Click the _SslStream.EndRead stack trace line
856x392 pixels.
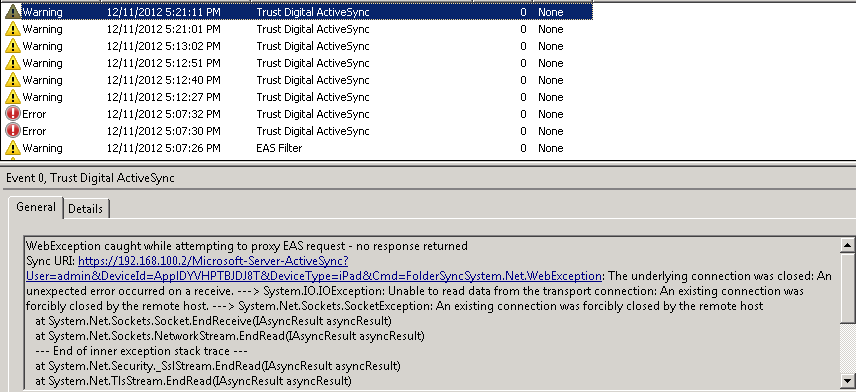218,365
